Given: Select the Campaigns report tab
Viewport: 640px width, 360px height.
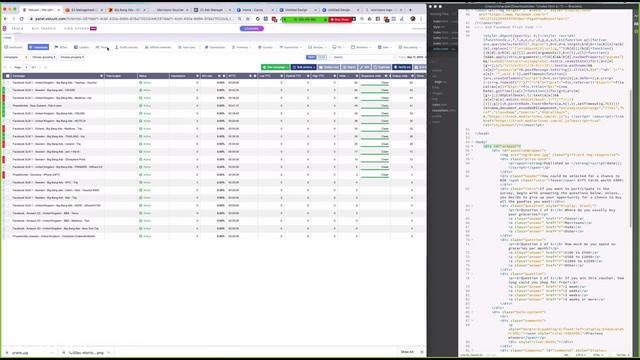Looking at the screenshot, I should 38,47.
